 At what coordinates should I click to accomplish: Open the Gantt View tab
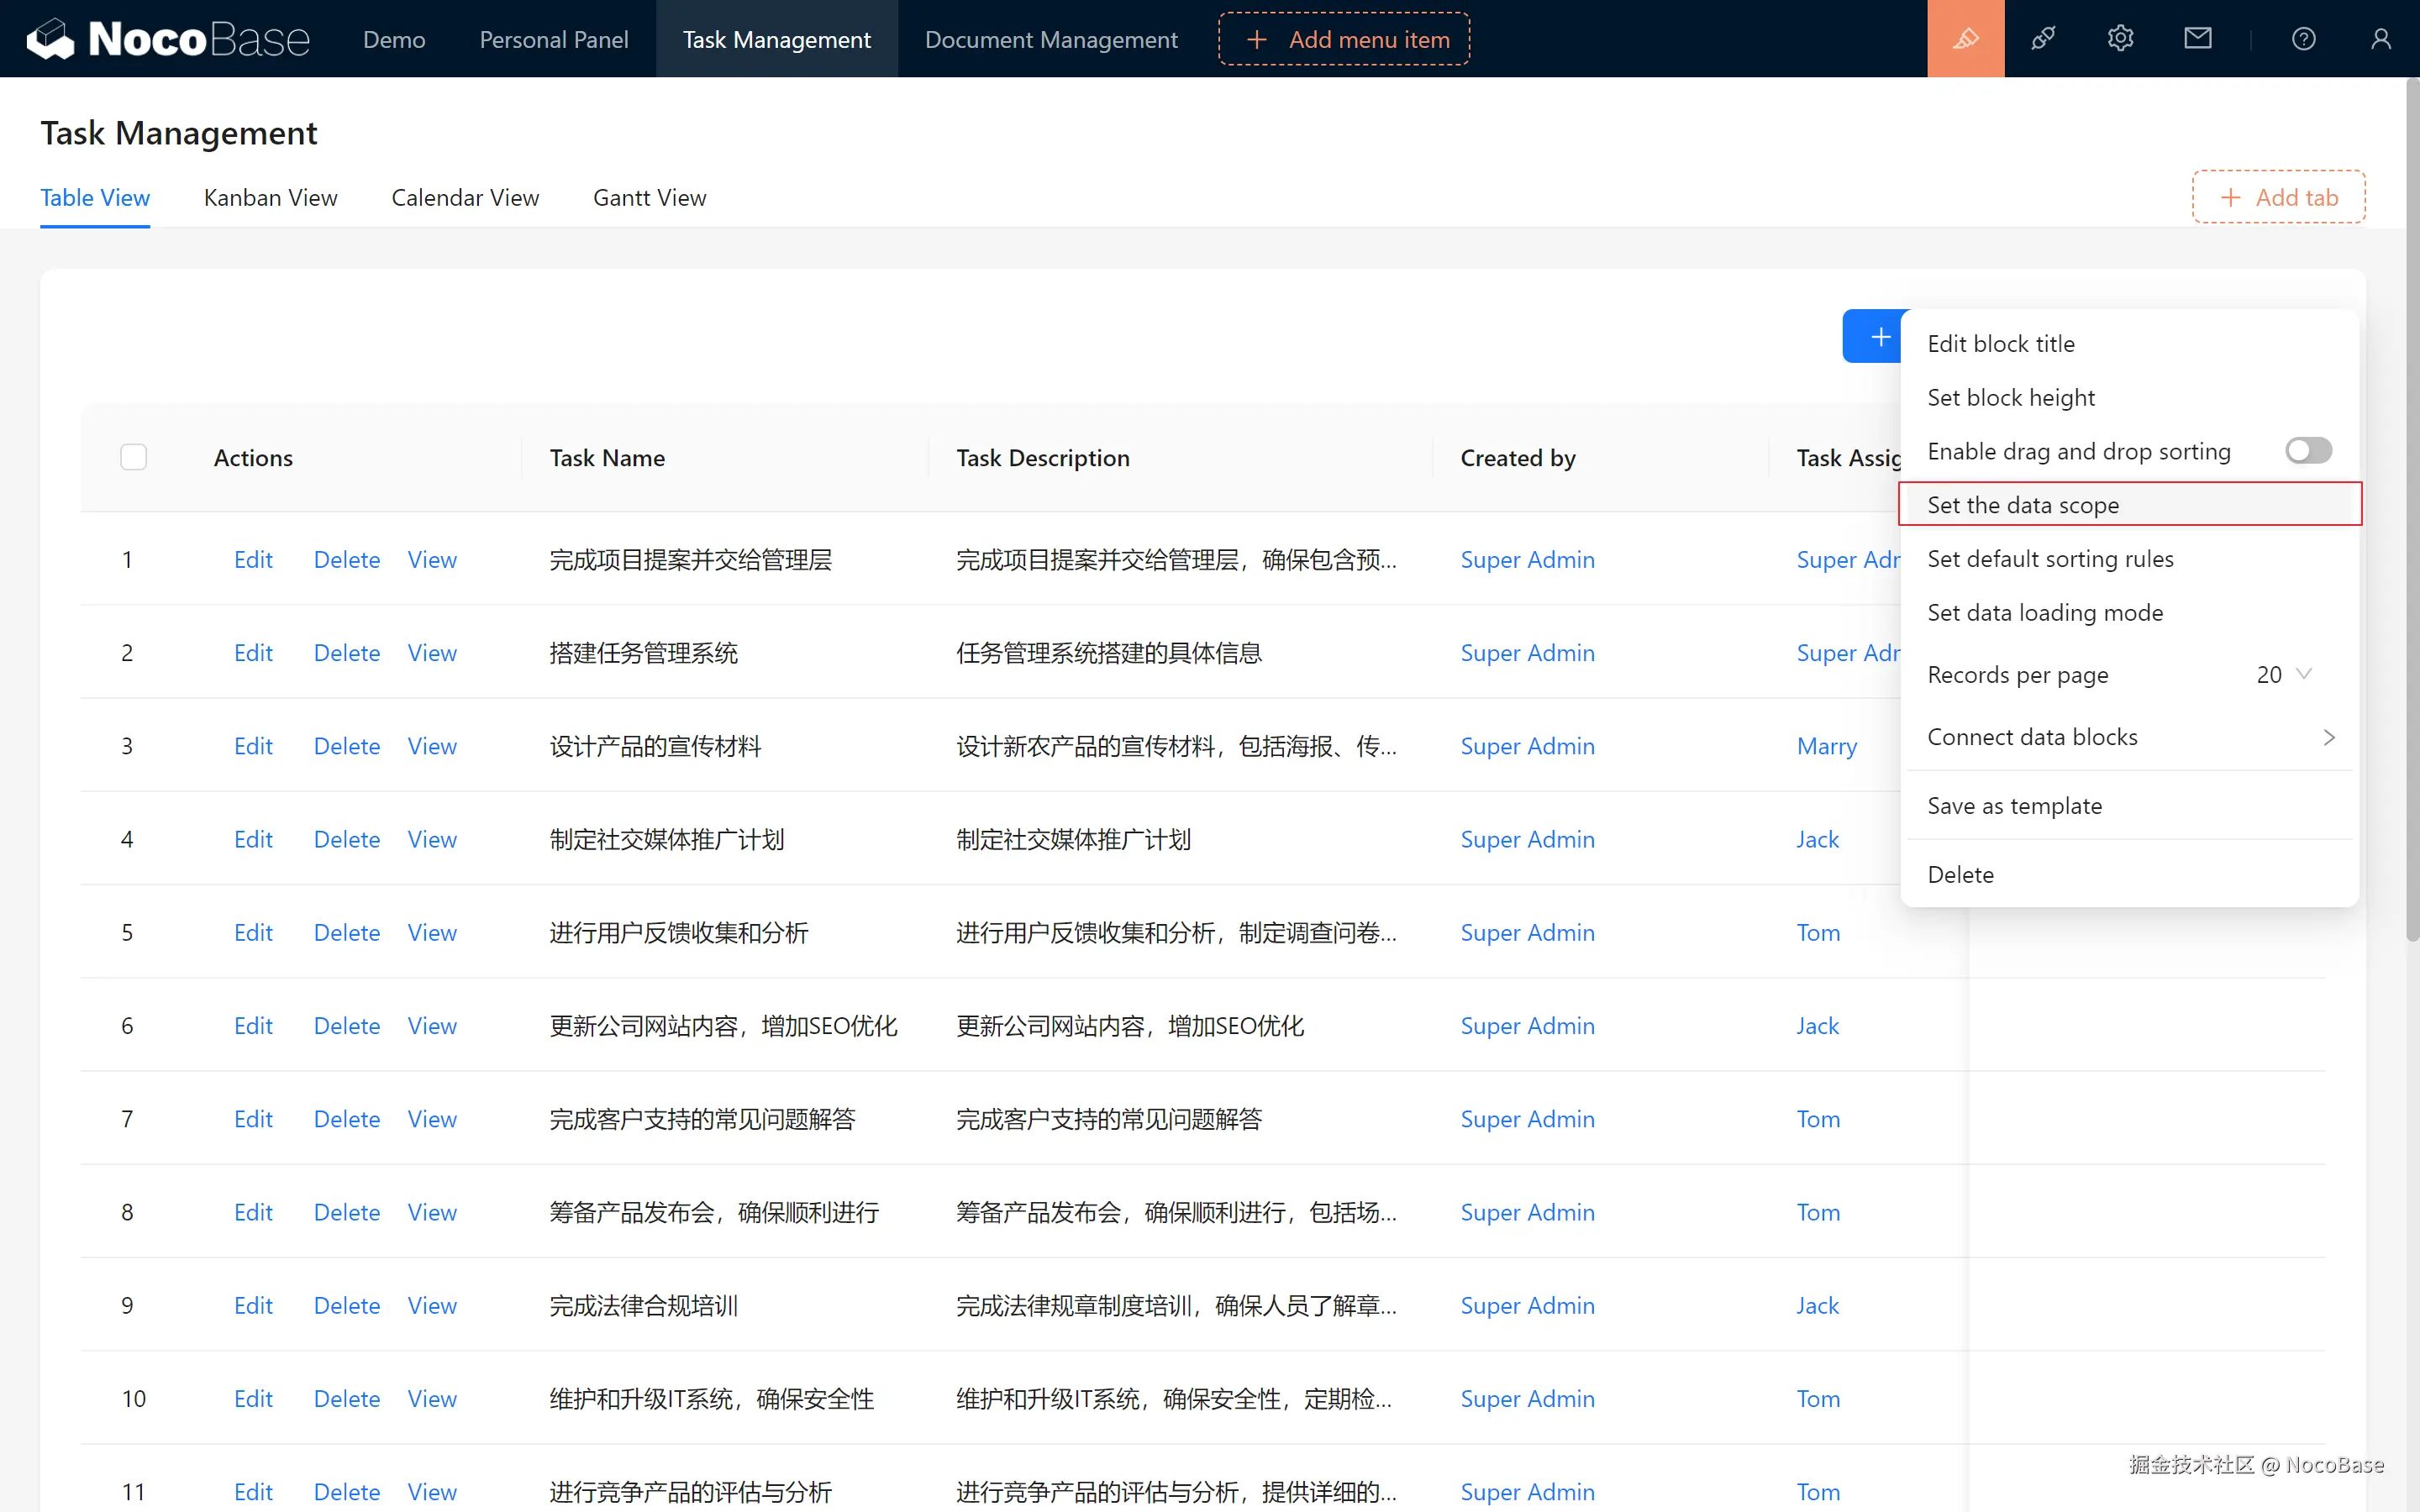tap(649, 198)
